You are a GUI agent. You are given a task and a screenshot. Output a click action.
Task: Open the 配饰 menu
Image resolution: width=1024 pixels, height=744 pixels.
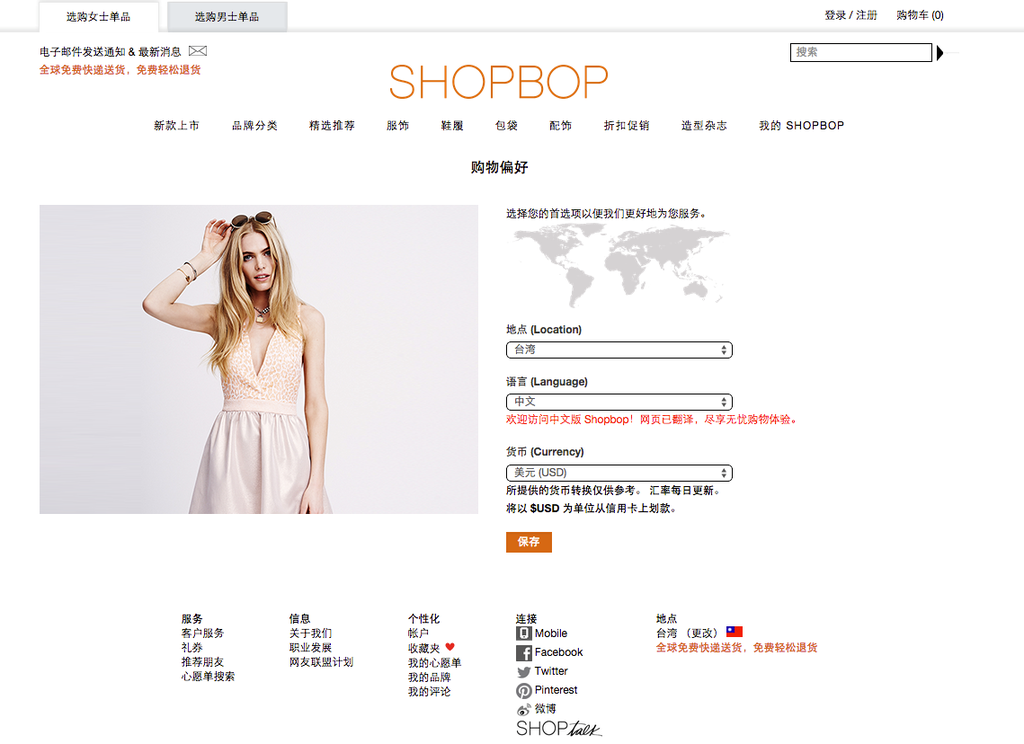[x=560, y=125]
